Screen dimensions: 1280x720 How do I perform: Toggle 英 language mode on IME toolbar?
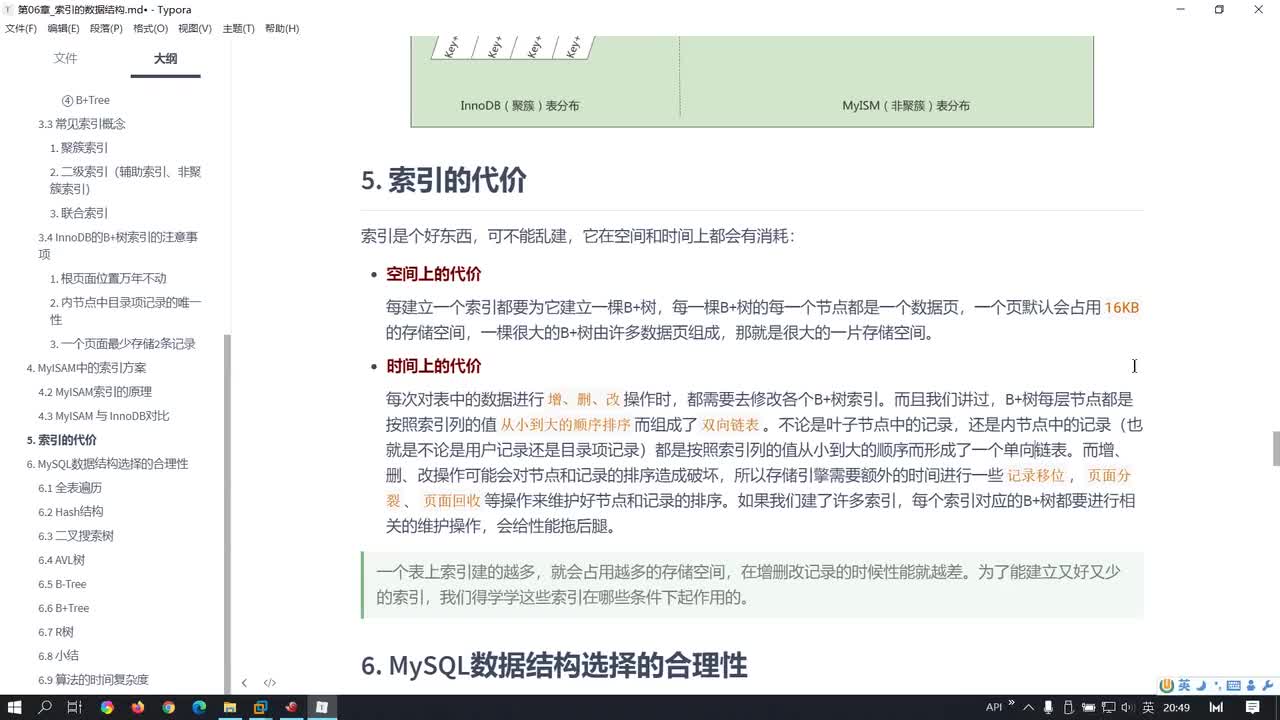point(1184,685)
